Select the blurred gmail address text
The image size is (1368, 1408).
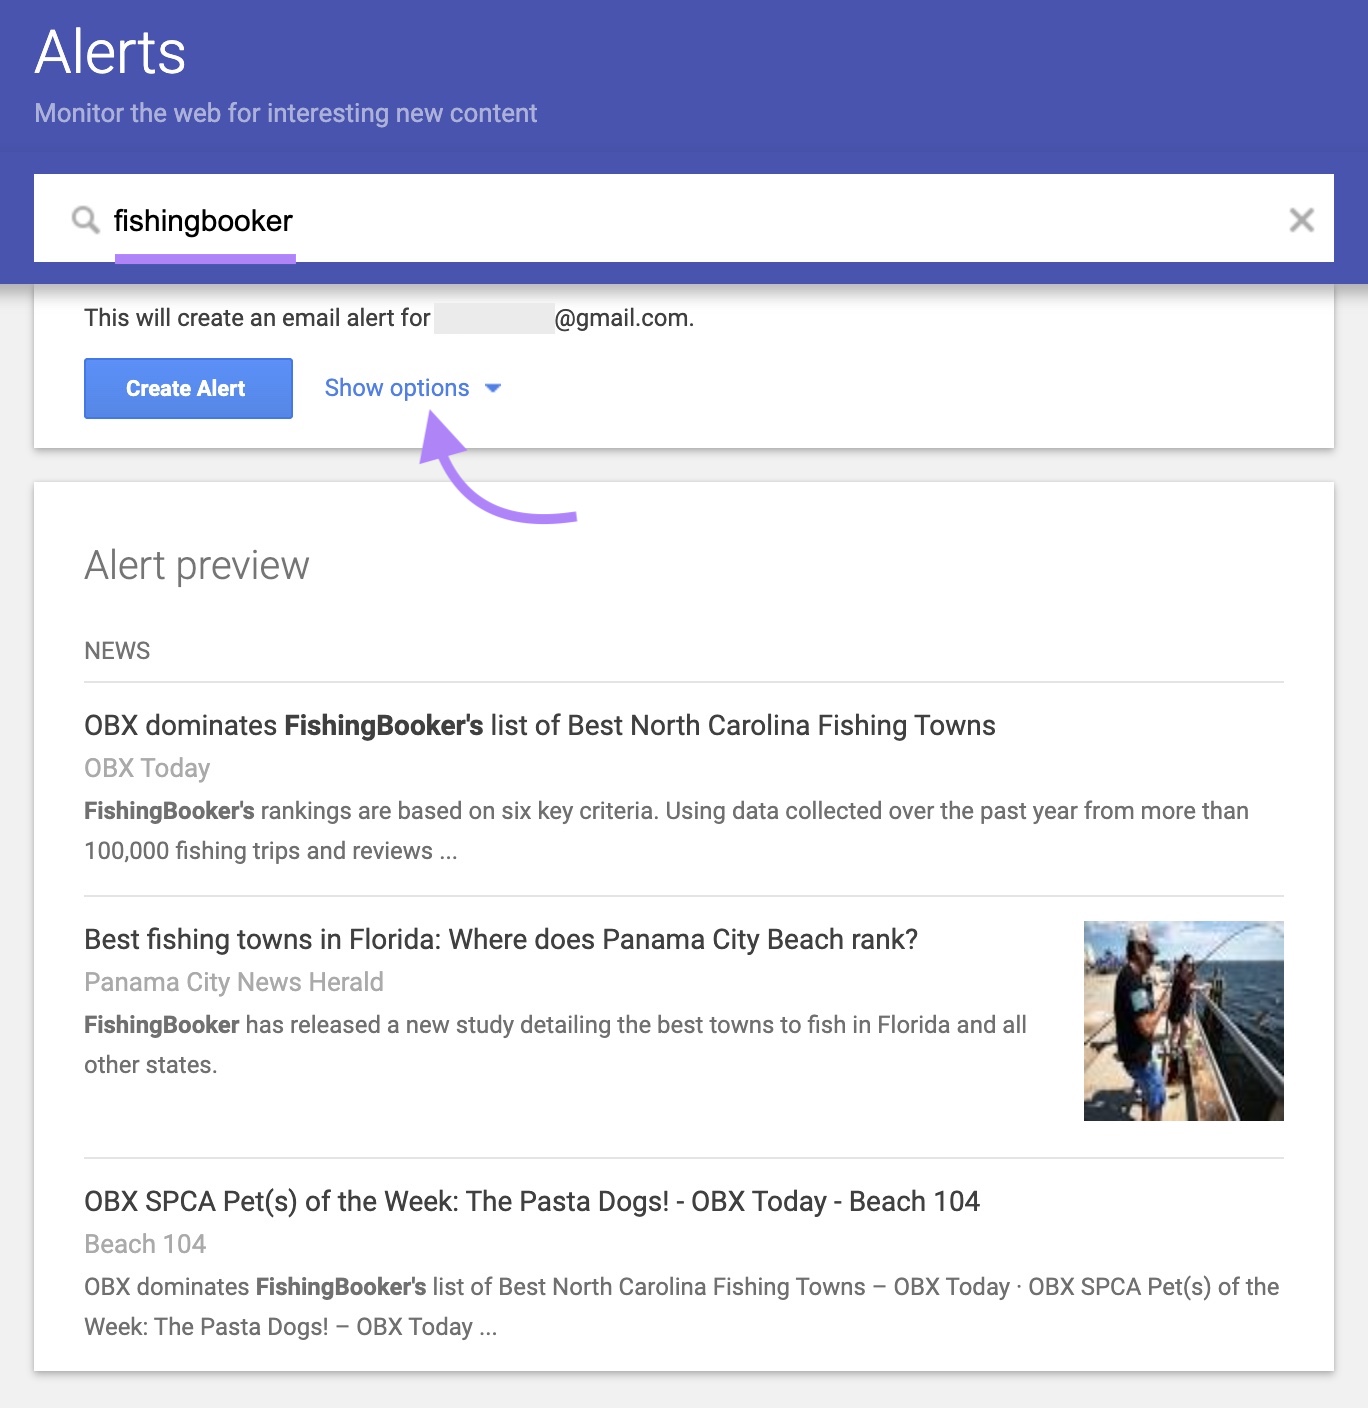(x=495, y=318)
